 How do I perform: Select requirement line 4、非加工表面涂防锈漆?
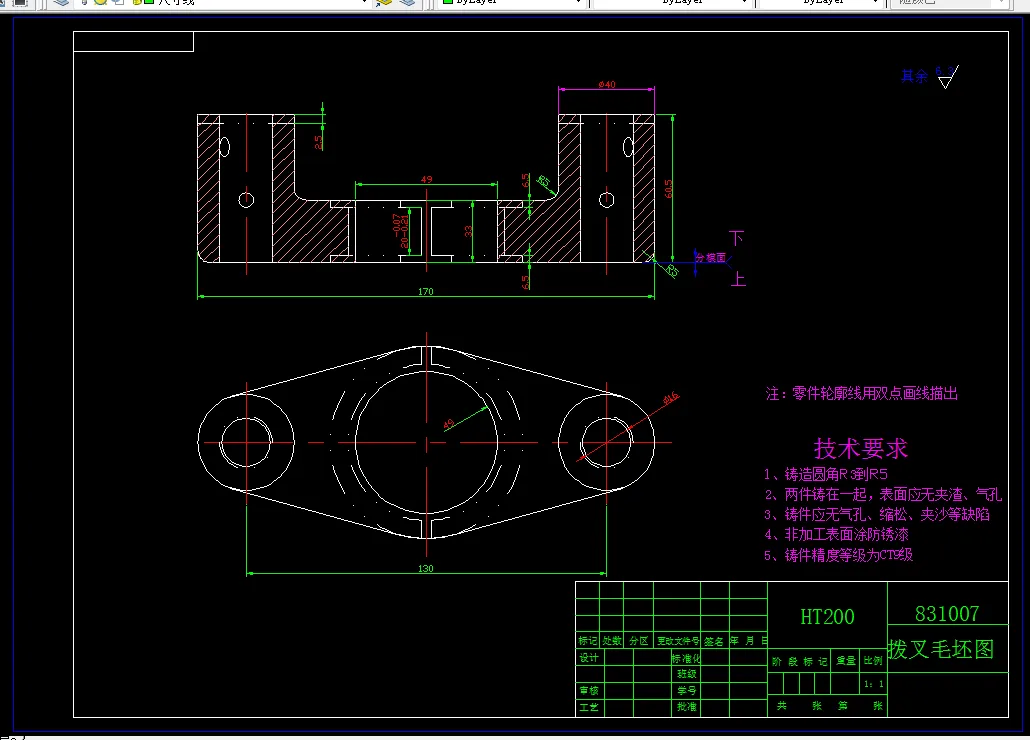pos(836,534)
